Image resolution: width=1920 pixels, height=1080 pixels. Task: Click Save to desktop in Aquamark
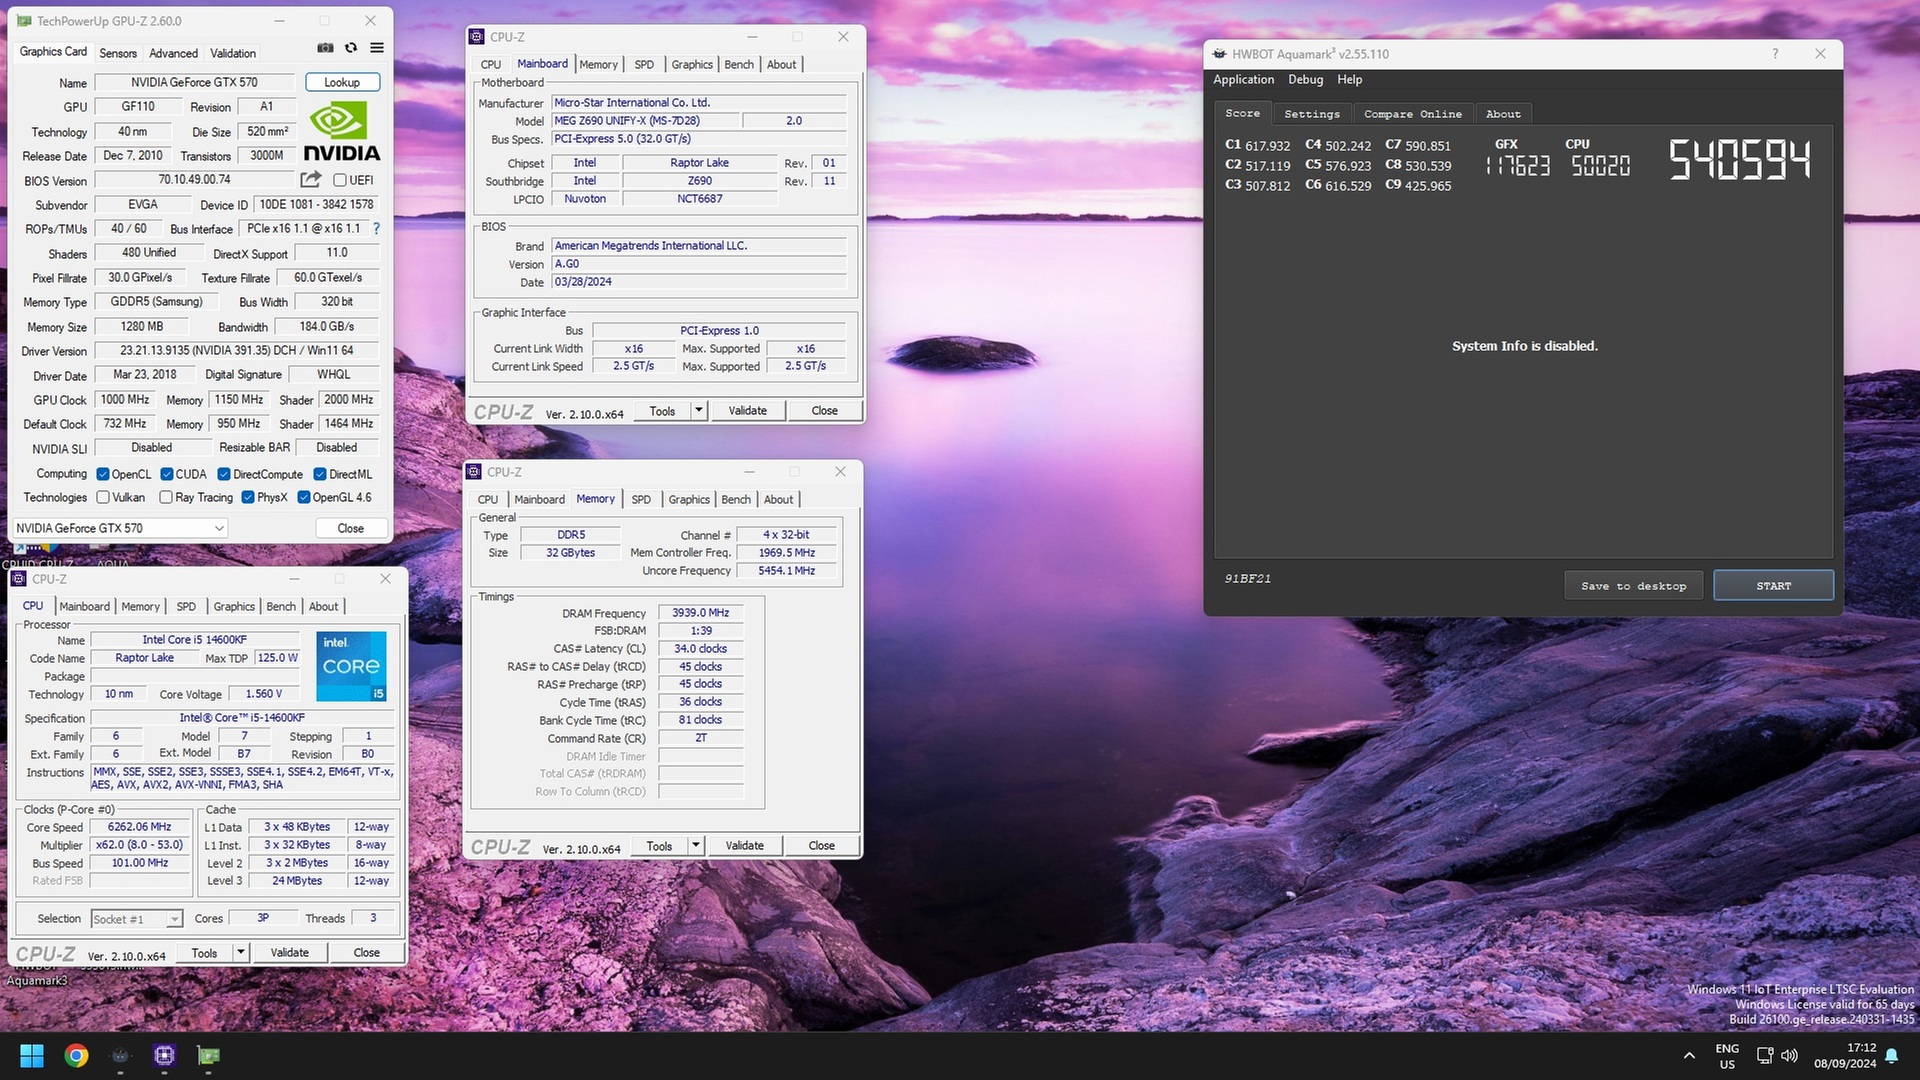1633,586
